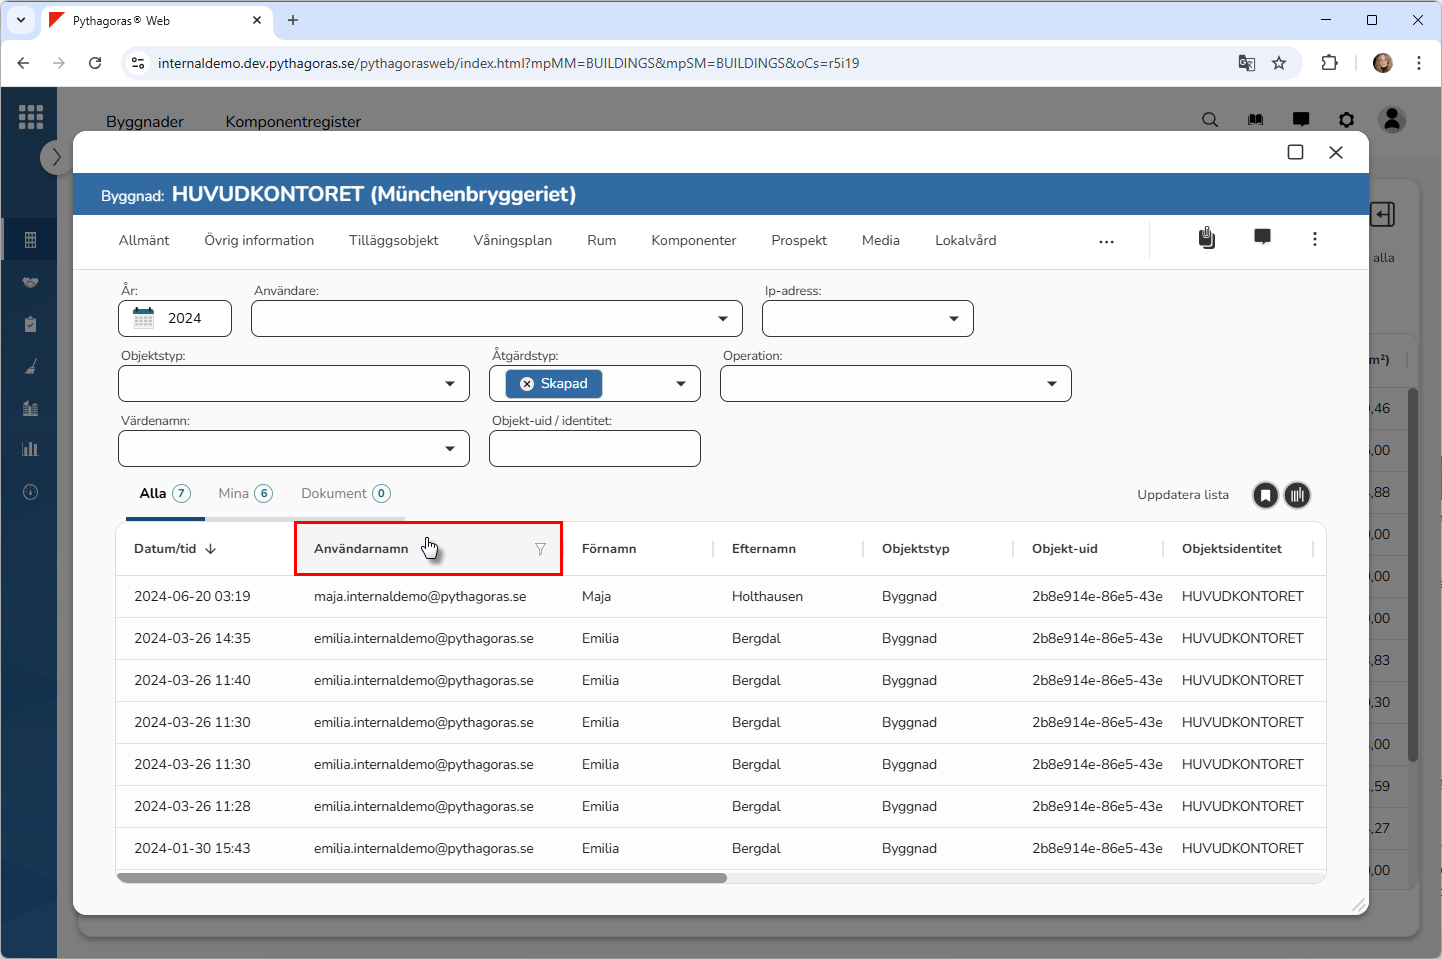Open the Våningsplan tab

click(512, 241)
